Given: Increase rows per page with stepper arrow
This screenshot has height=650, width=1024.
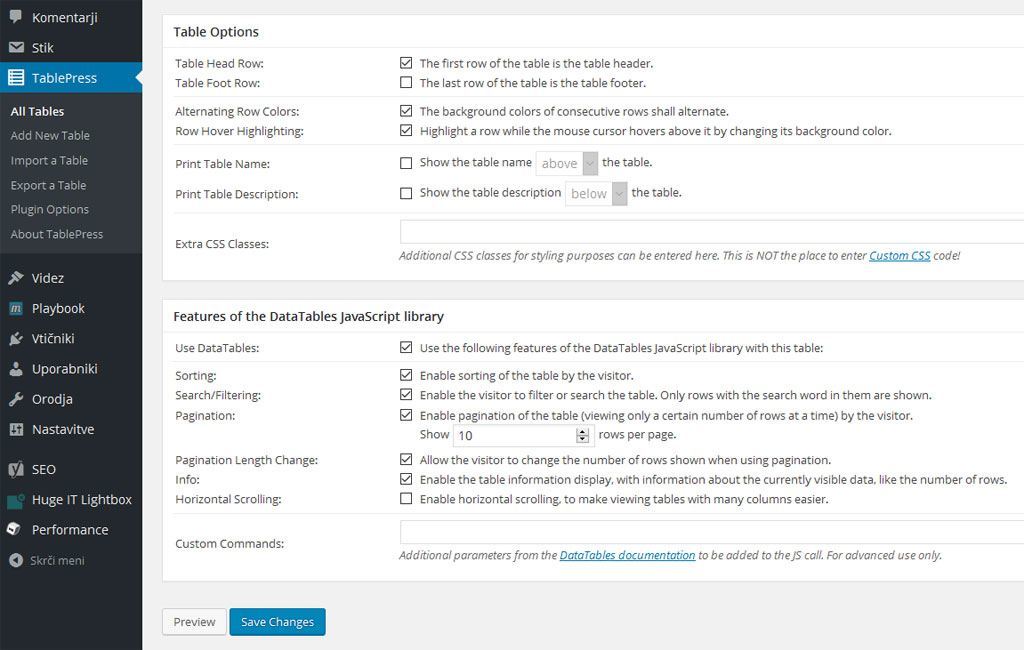Looking at the screenshot, I should [583, 431].
